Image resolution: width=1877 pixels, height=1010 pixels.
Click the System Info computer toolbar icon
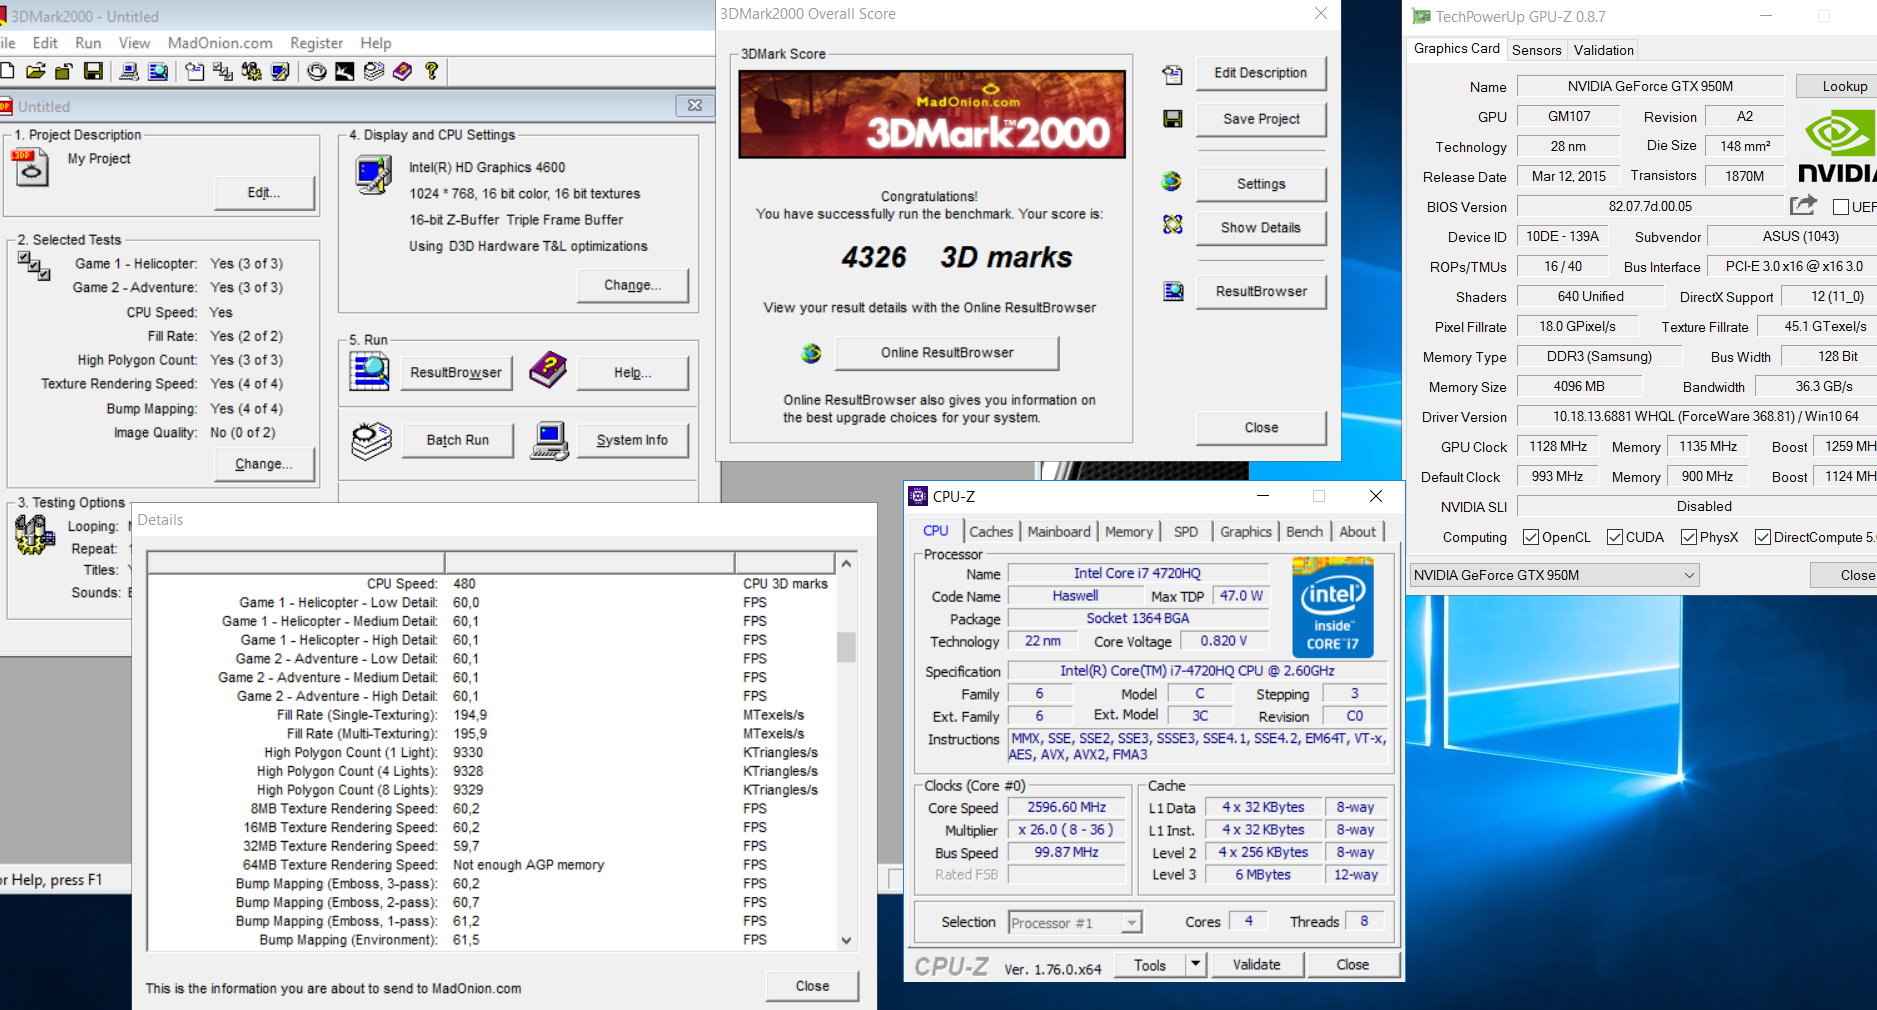point(129,71)
